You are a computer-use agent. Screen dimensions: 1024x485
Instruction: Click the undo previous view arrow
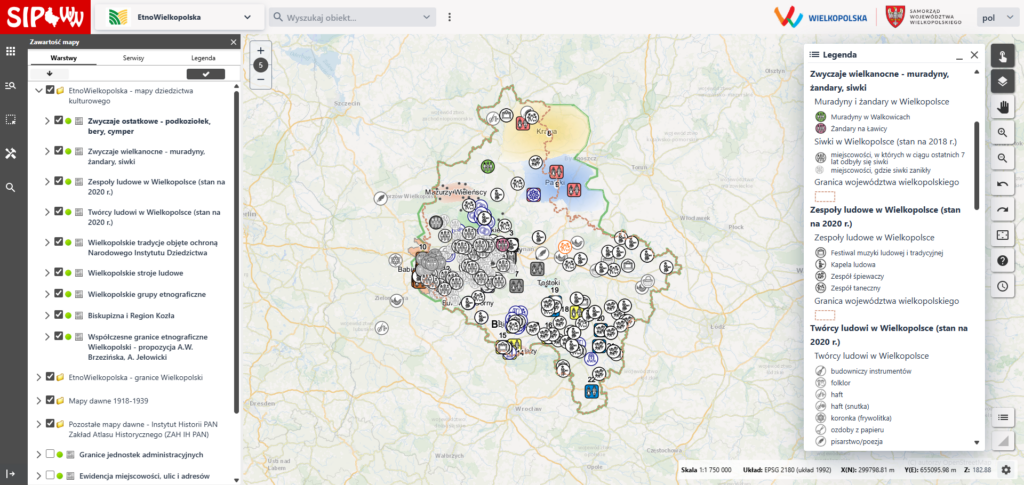pyautogui.click(x=1003, y=184)
